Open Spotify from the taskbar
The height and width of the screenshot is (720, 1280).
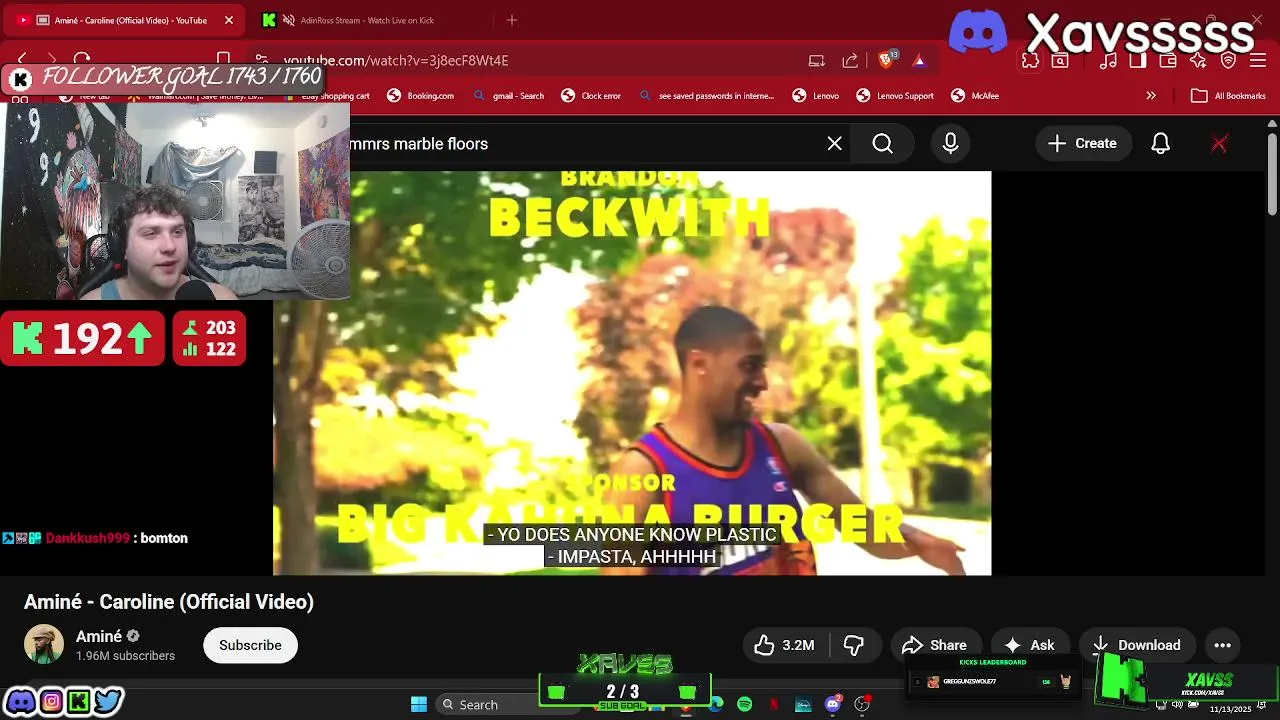coord(744,704)
